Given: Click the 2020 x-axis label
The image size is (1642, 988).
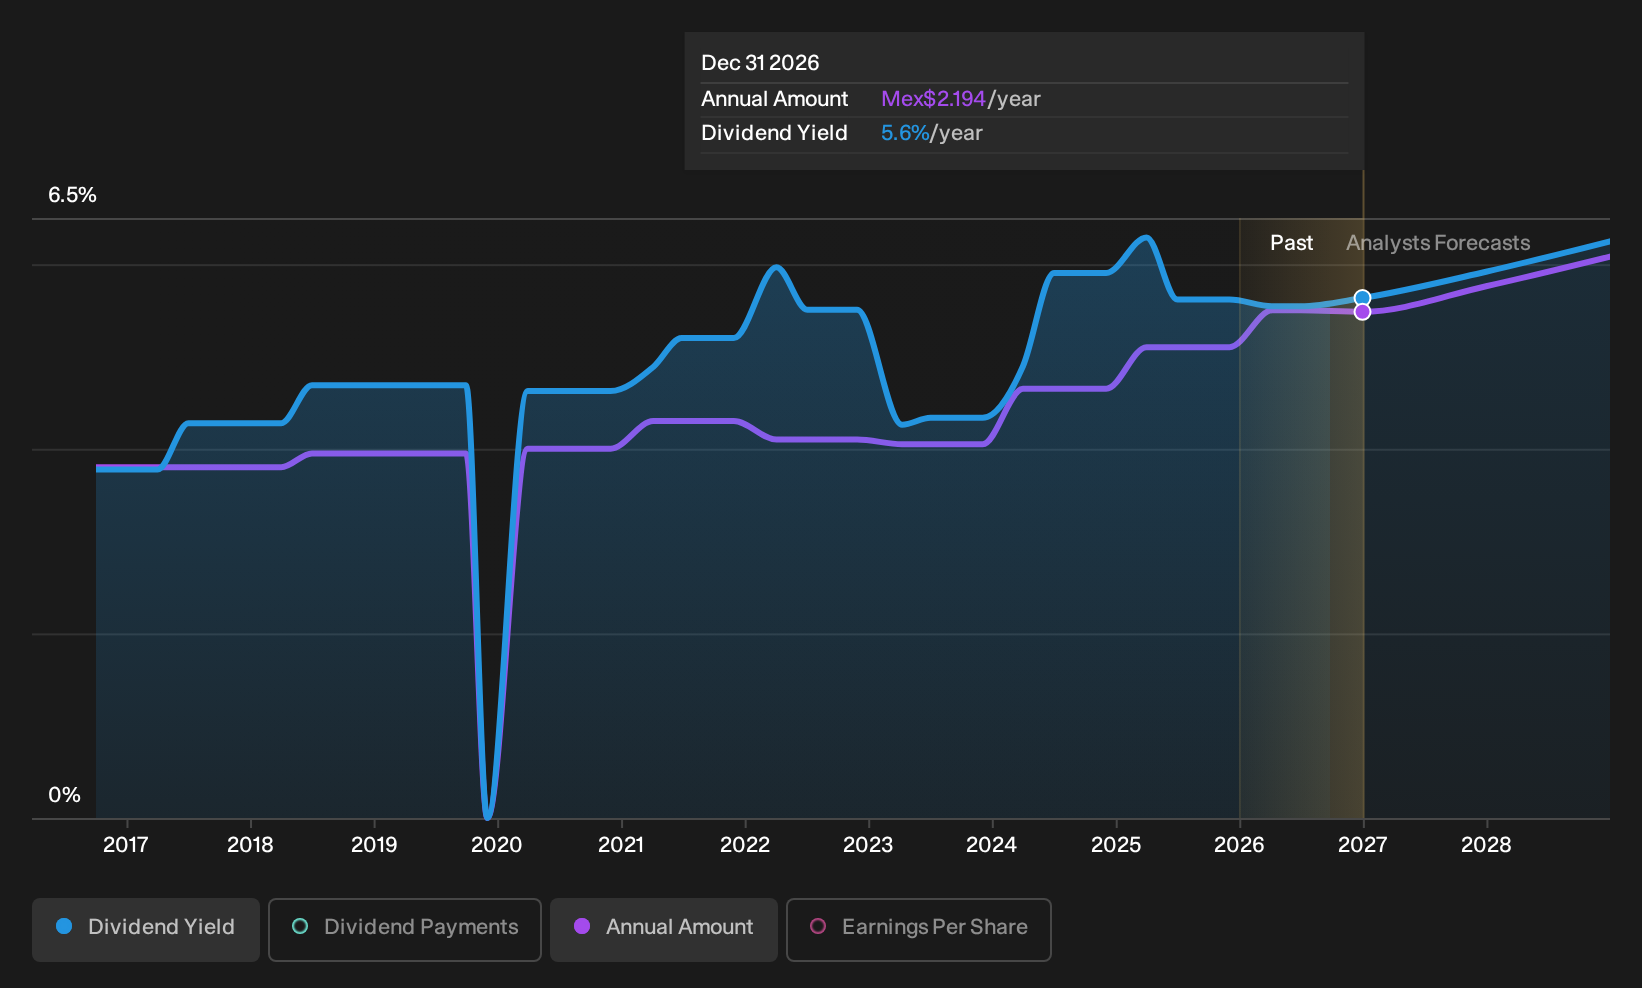Looking at the screenshot, I should coord(497,845).
